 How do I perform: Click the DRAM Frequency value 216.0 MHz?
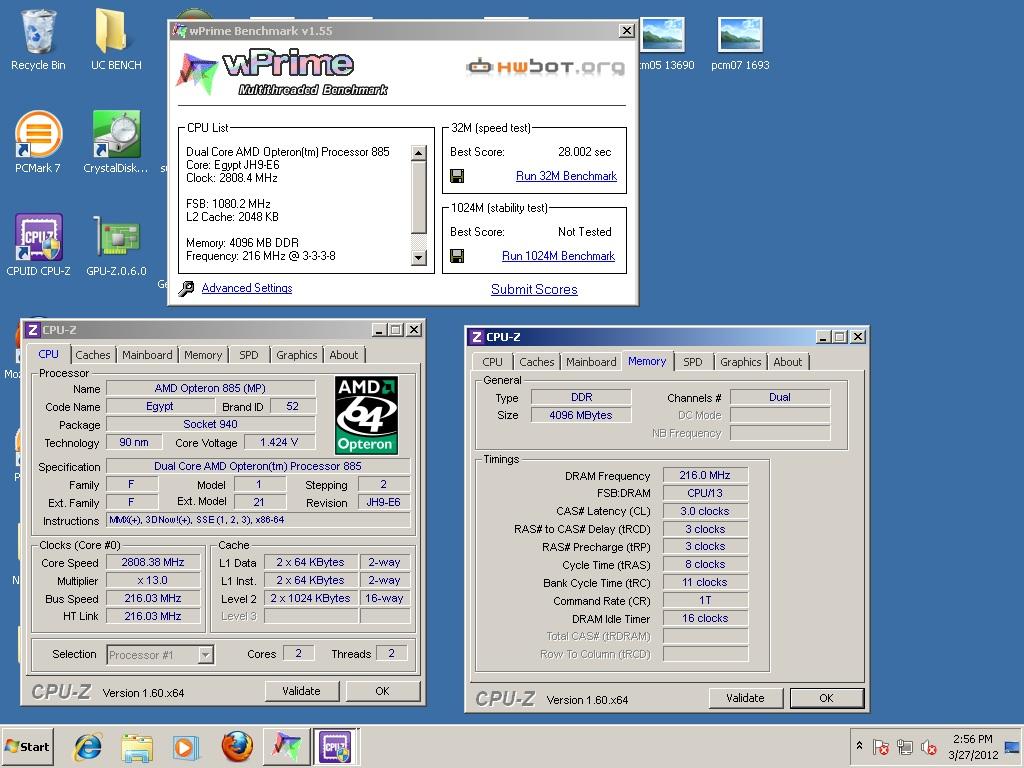[x=705, y=475]
